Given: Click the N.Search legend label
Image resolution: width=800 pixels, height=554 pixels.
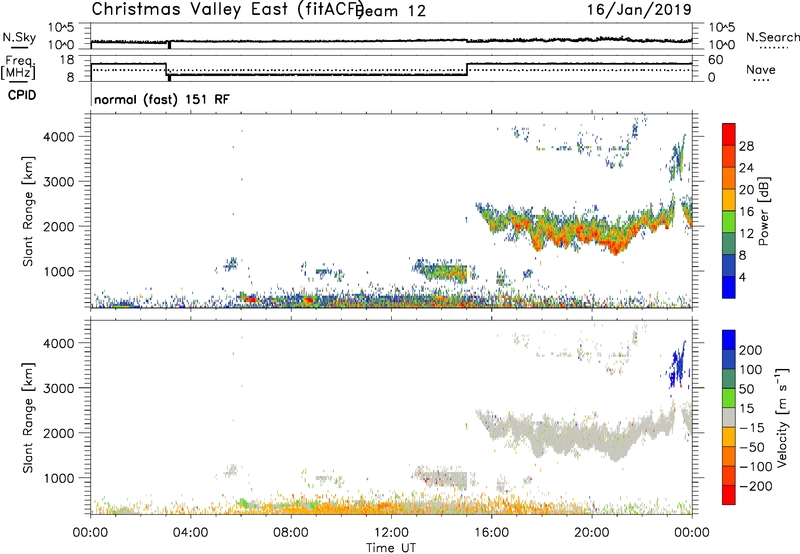Looking at the screenshot, I should 772,37.
